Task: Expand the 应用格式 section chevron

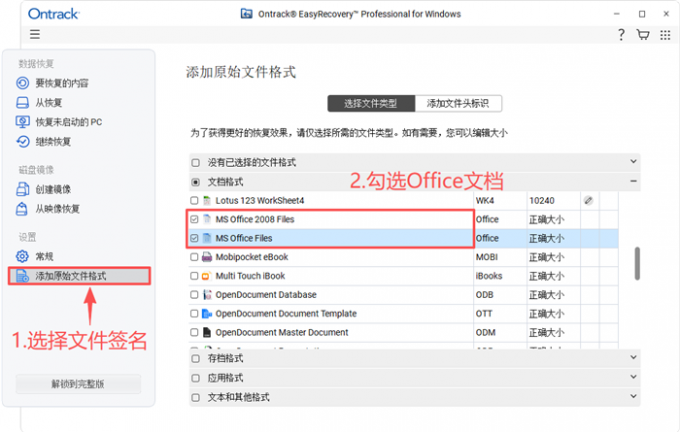Action: point(633,376)
